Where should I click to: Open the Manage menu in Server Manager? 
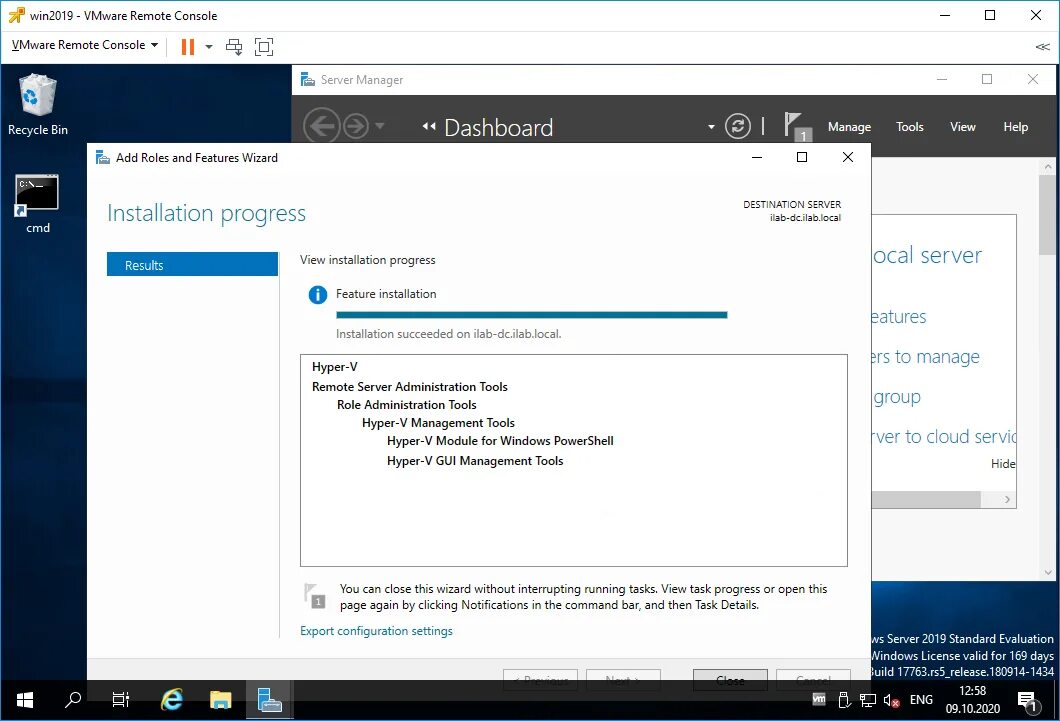(849, 127)
